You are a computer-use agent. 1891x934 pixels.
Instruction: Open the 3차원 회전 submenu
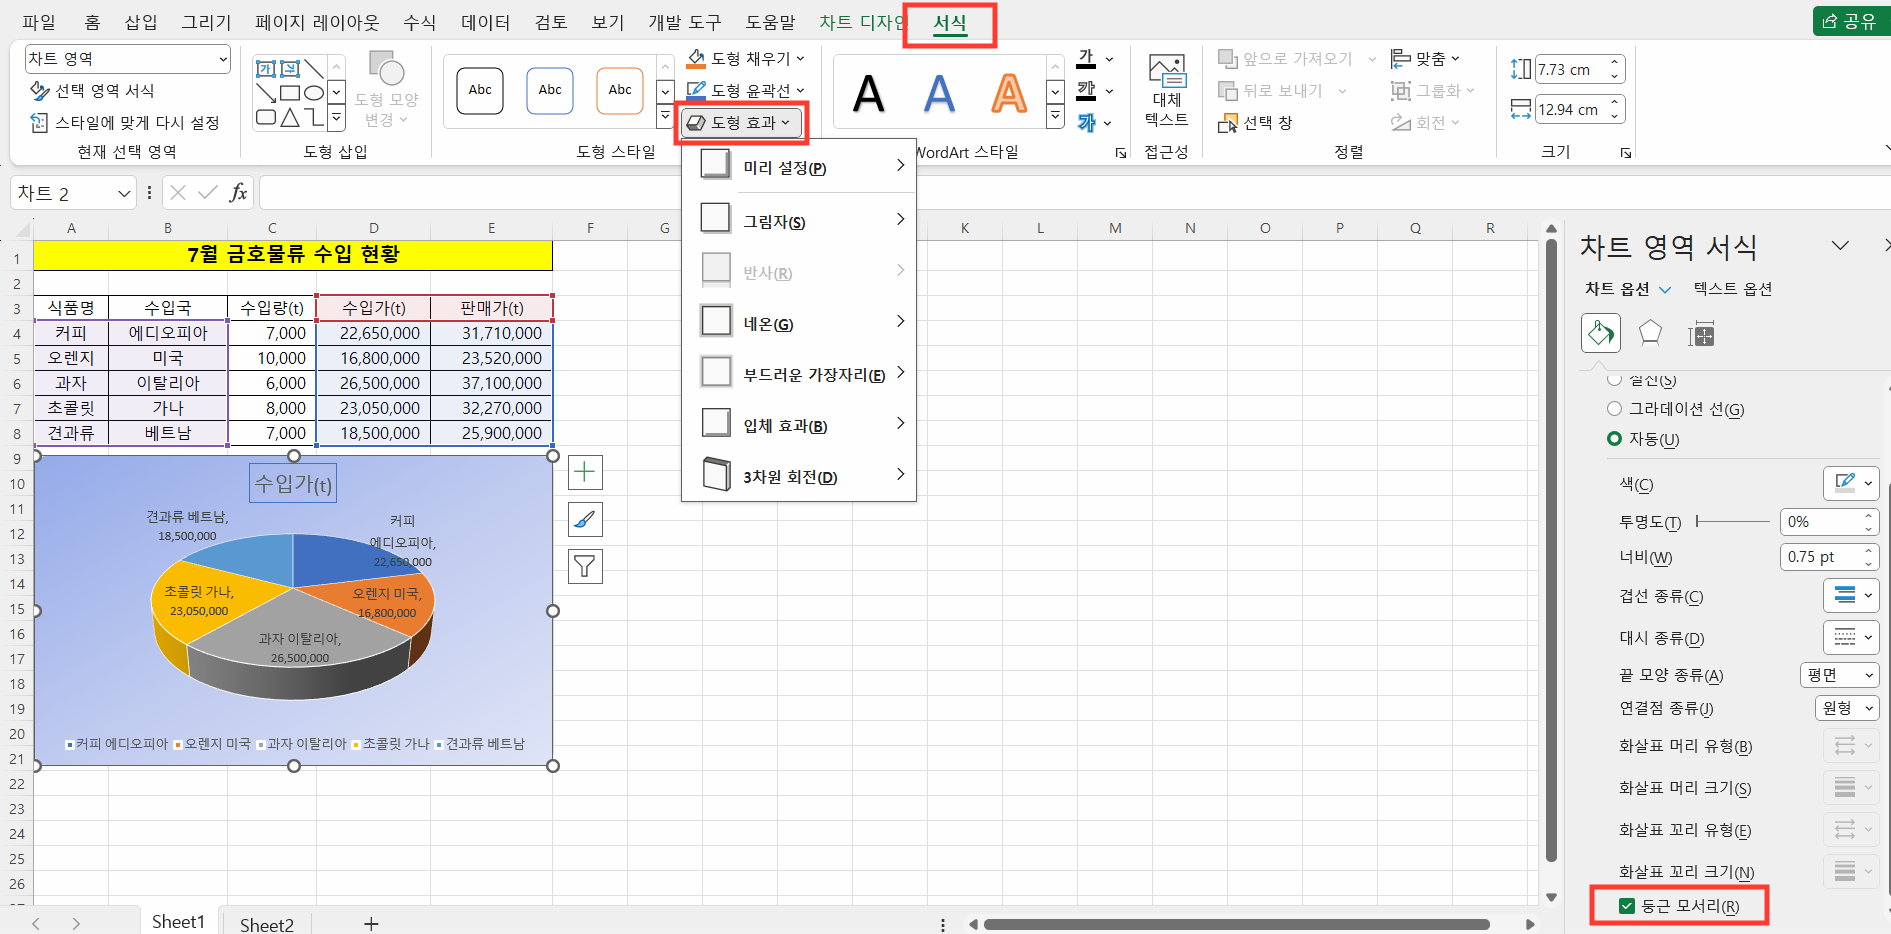click(x=799, y=476)
